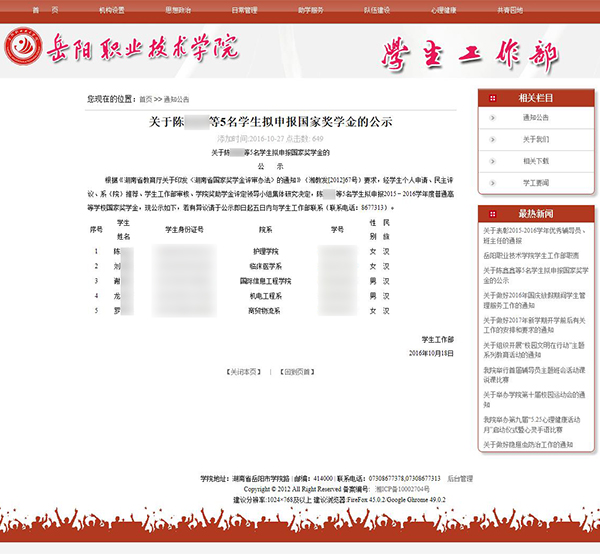
Task: Click the arrow icon beside 学工要闻 in sidebar
Action: pos(491,183)
